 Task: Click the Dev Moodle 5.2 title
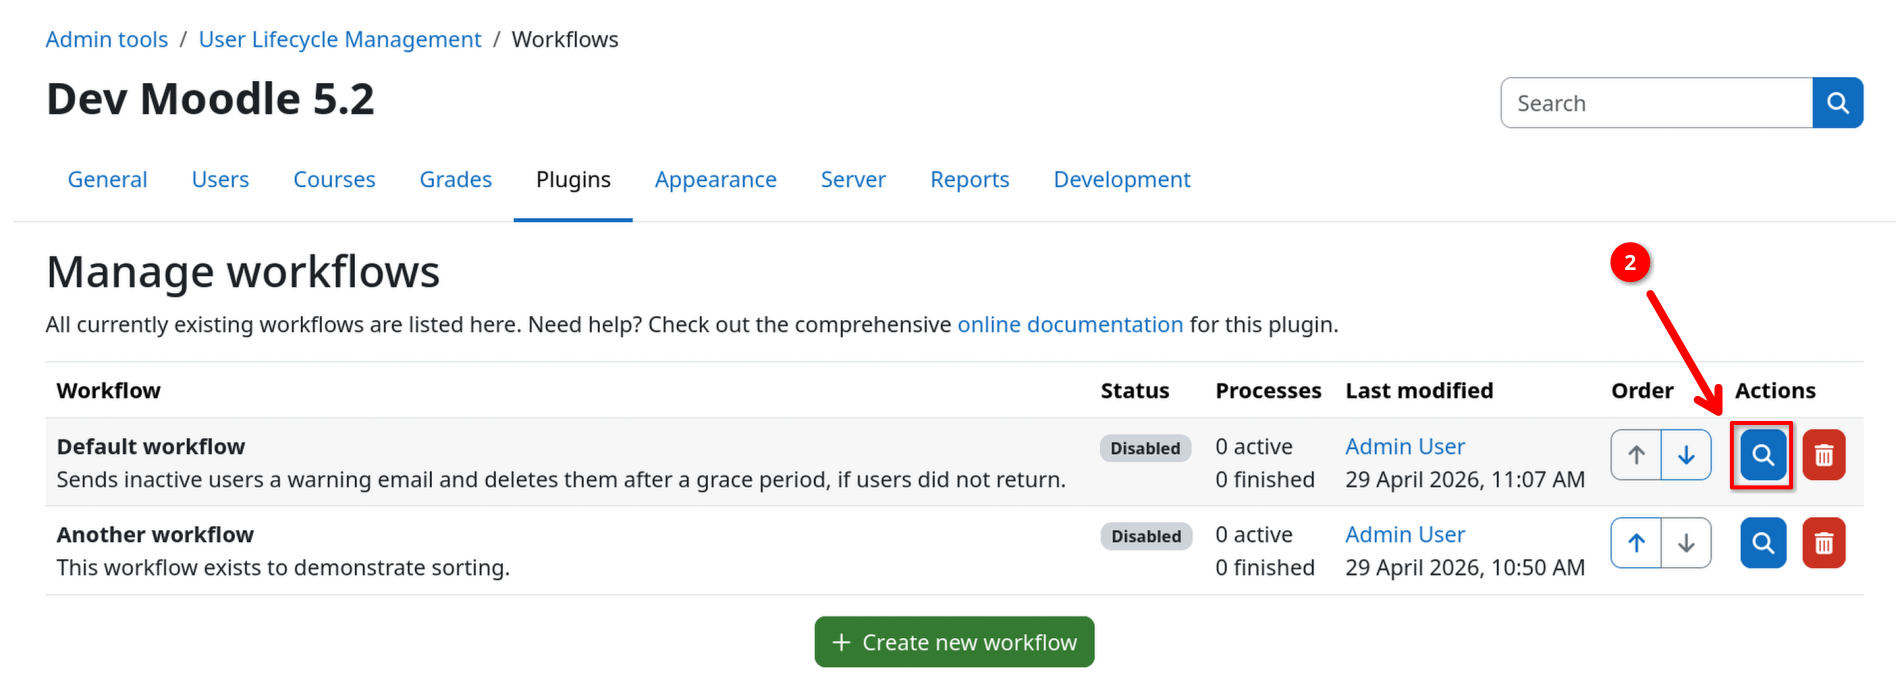(210, 99)
